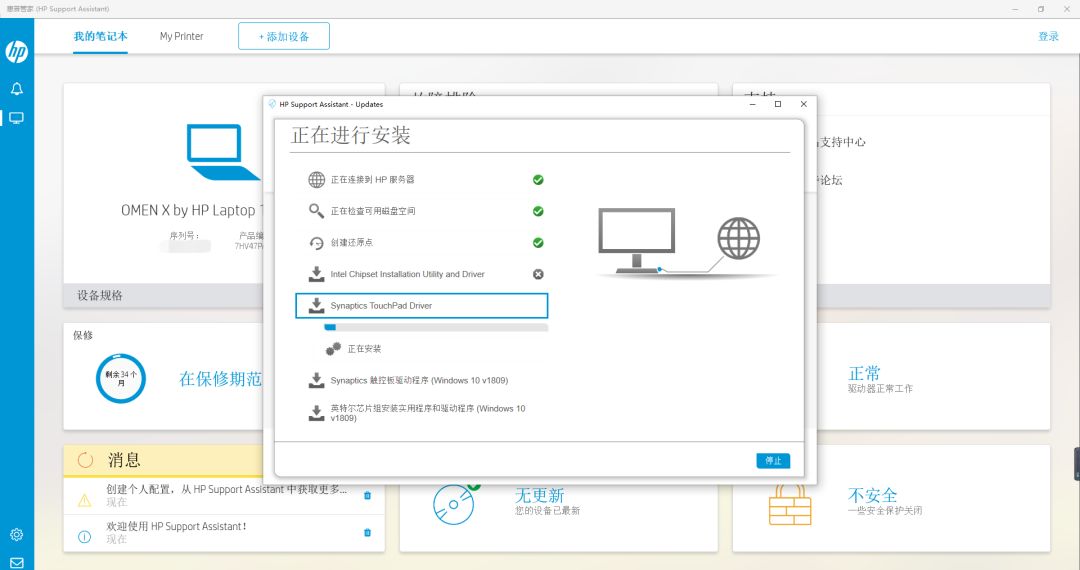
Task: Select the monitor devices icon in sidebar
Action: (x=17, y=118)
